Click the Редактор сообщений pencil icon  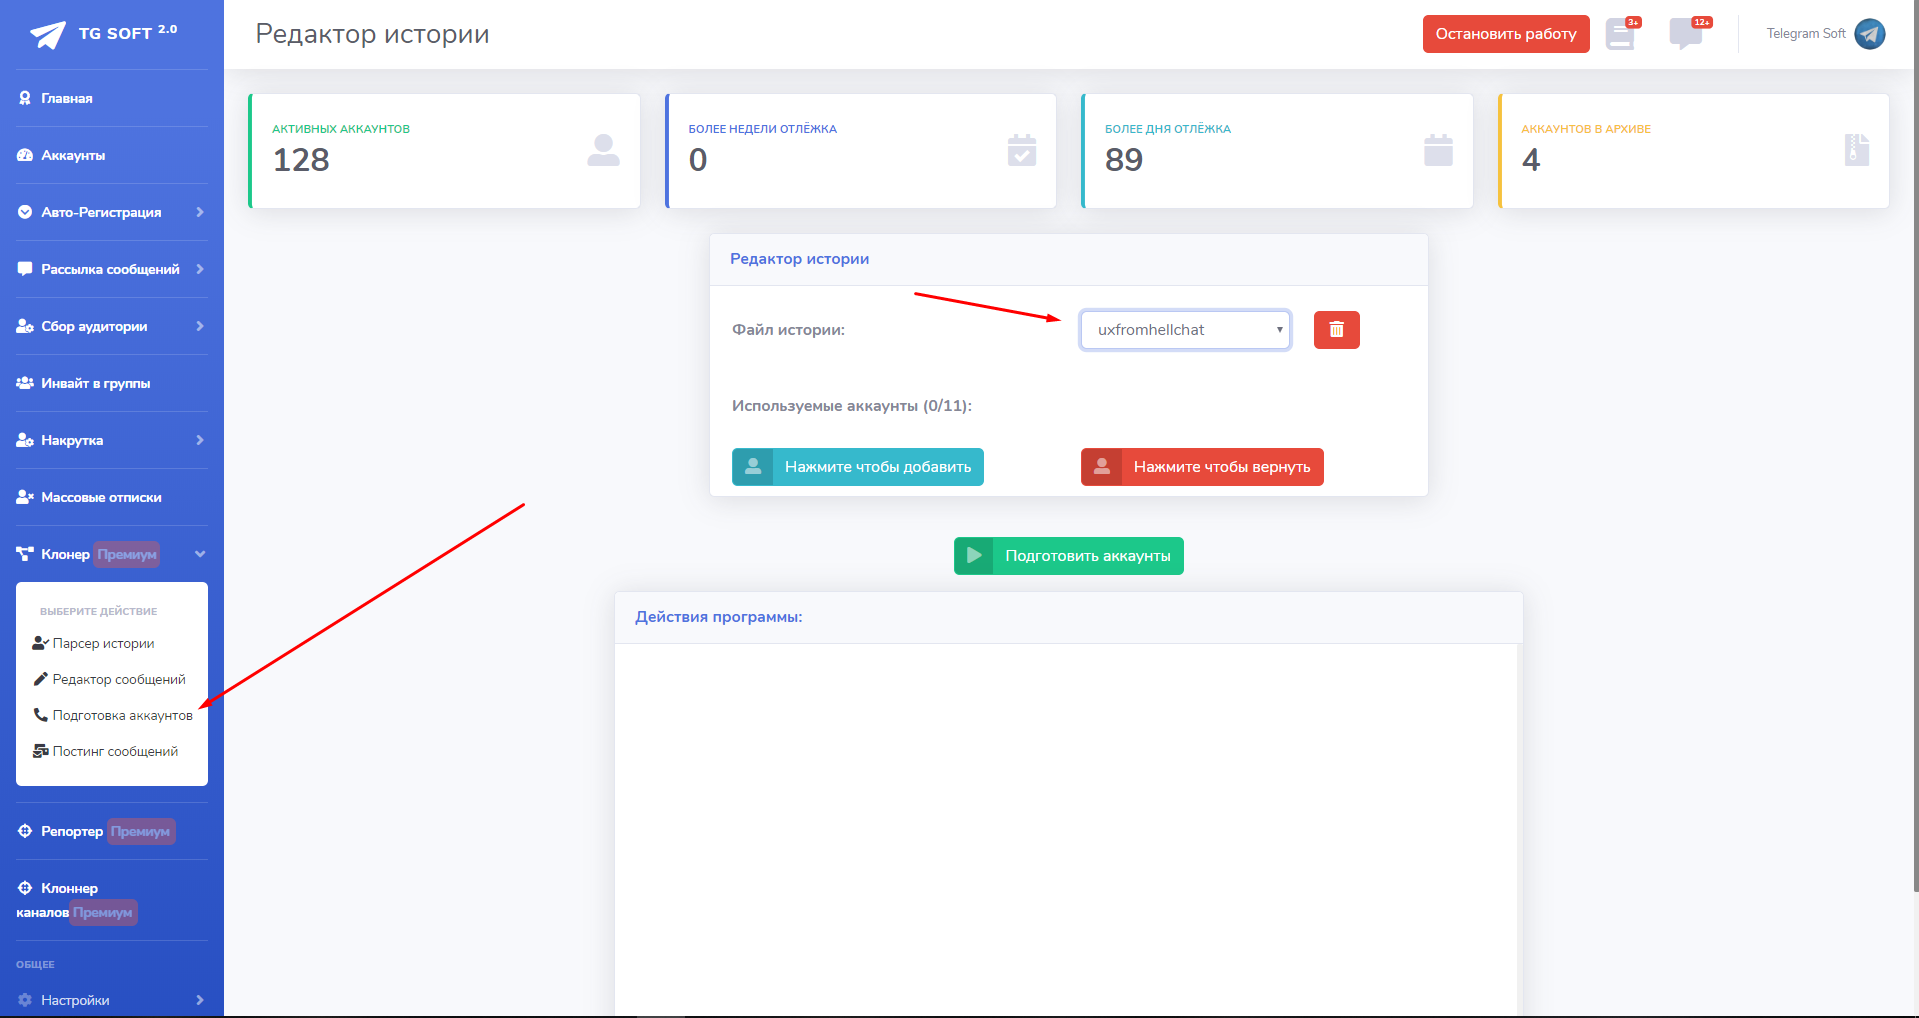pyautogui.click(x=40, y=679)
